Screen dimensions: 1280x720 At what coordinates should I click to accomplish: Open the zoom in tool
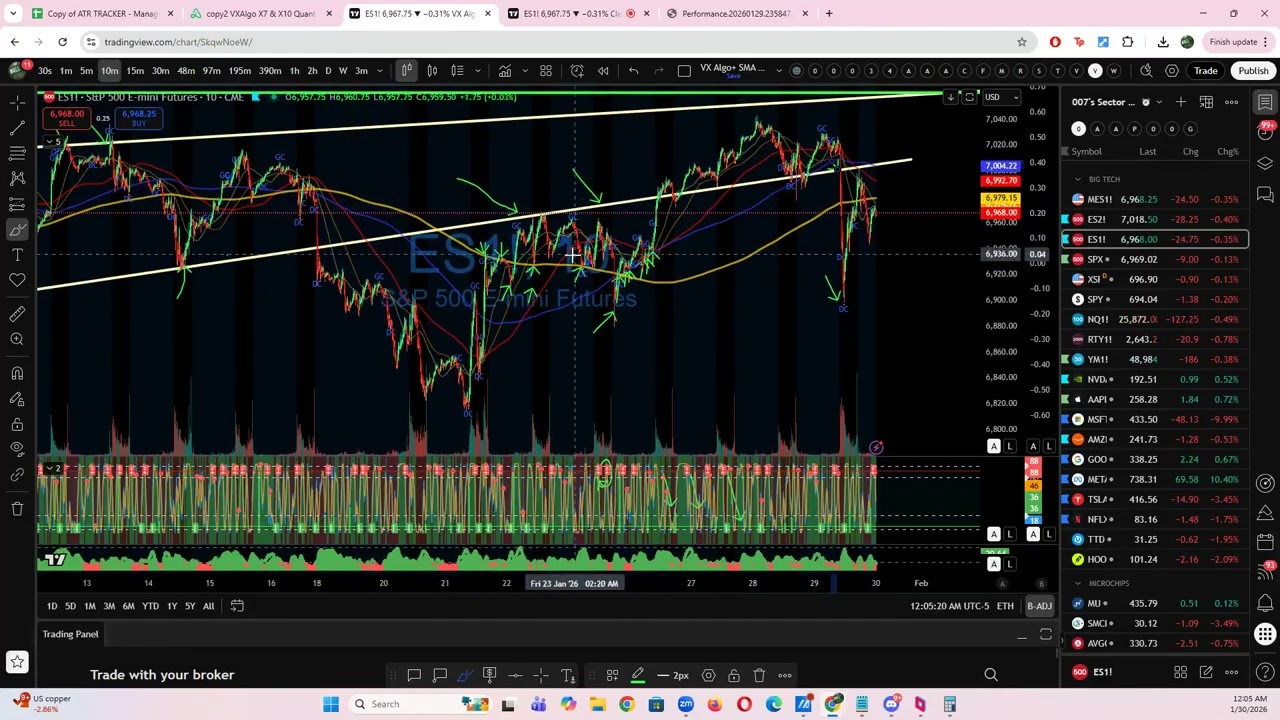(17, 340)
